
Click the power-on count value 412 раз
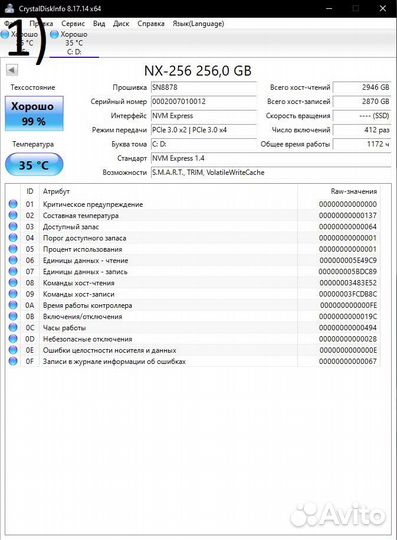[362, 130]
